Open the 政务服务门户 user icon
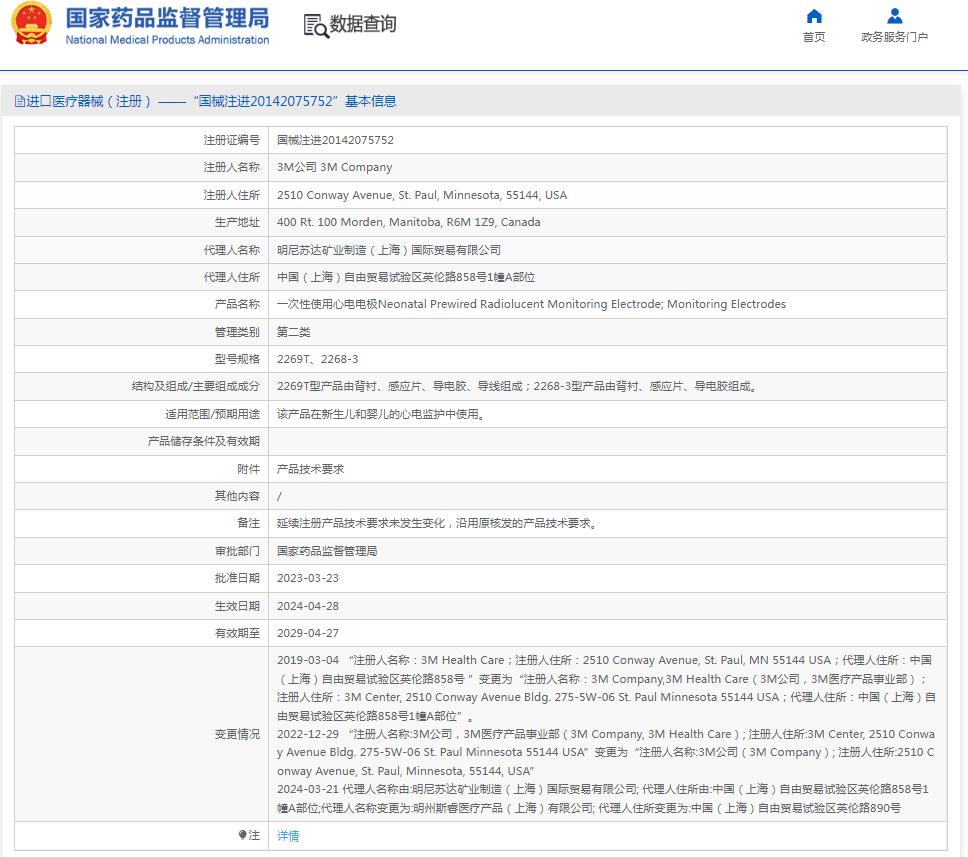Image resolution: width=968 pixels, height=857 pixels. tap(895, 16)
